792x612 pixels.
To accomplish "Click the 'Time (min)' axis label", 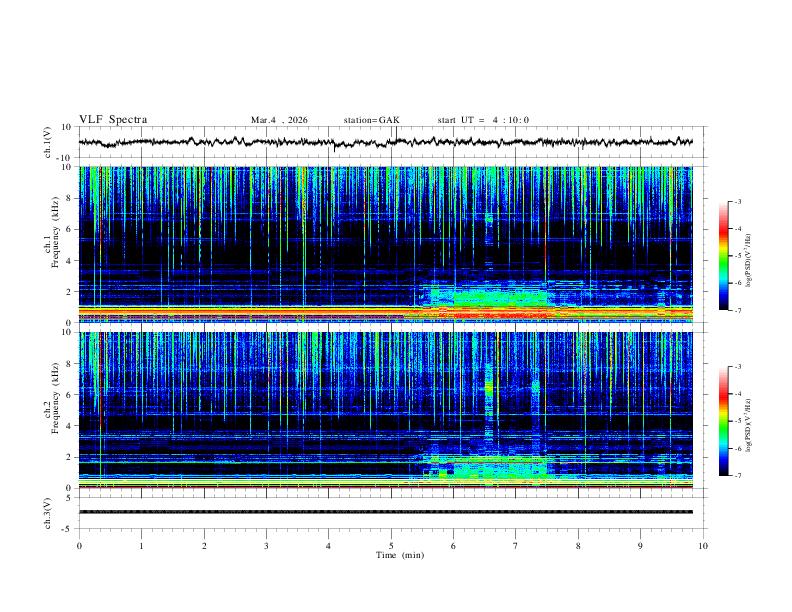I will tap(400, 555).
